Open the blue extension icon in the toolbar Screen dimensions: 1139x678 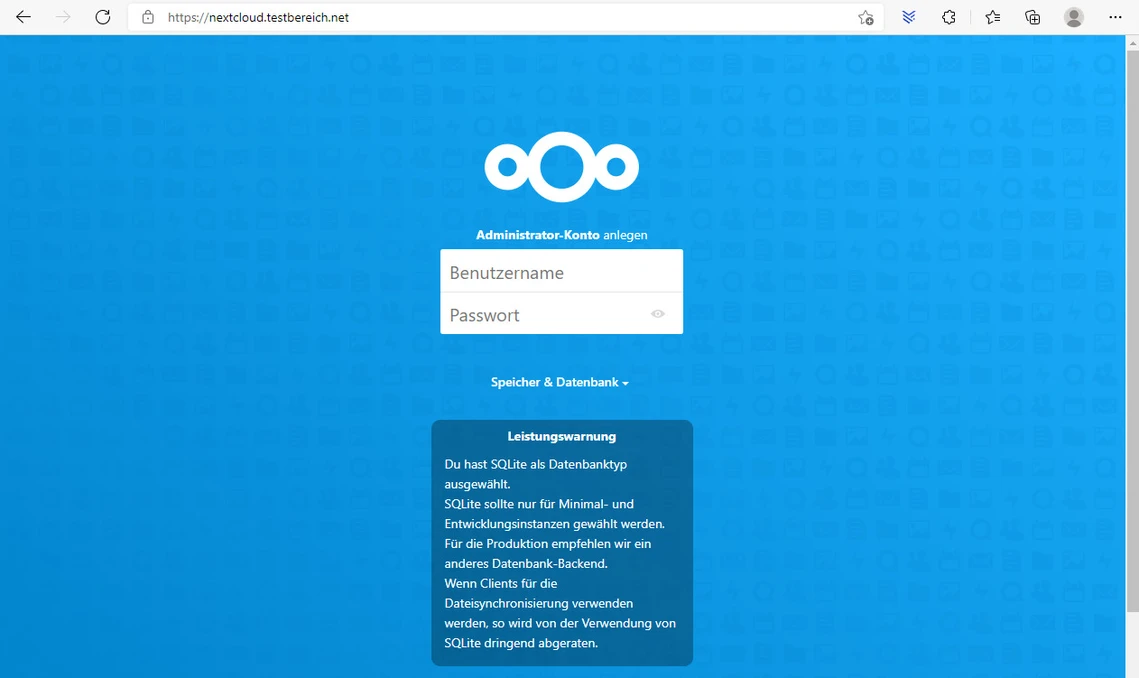[908, 17]
